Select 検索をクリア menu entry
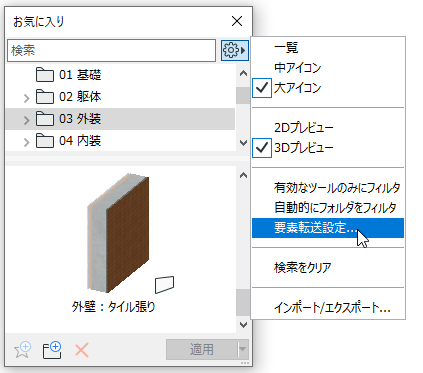 coord(303,268)
